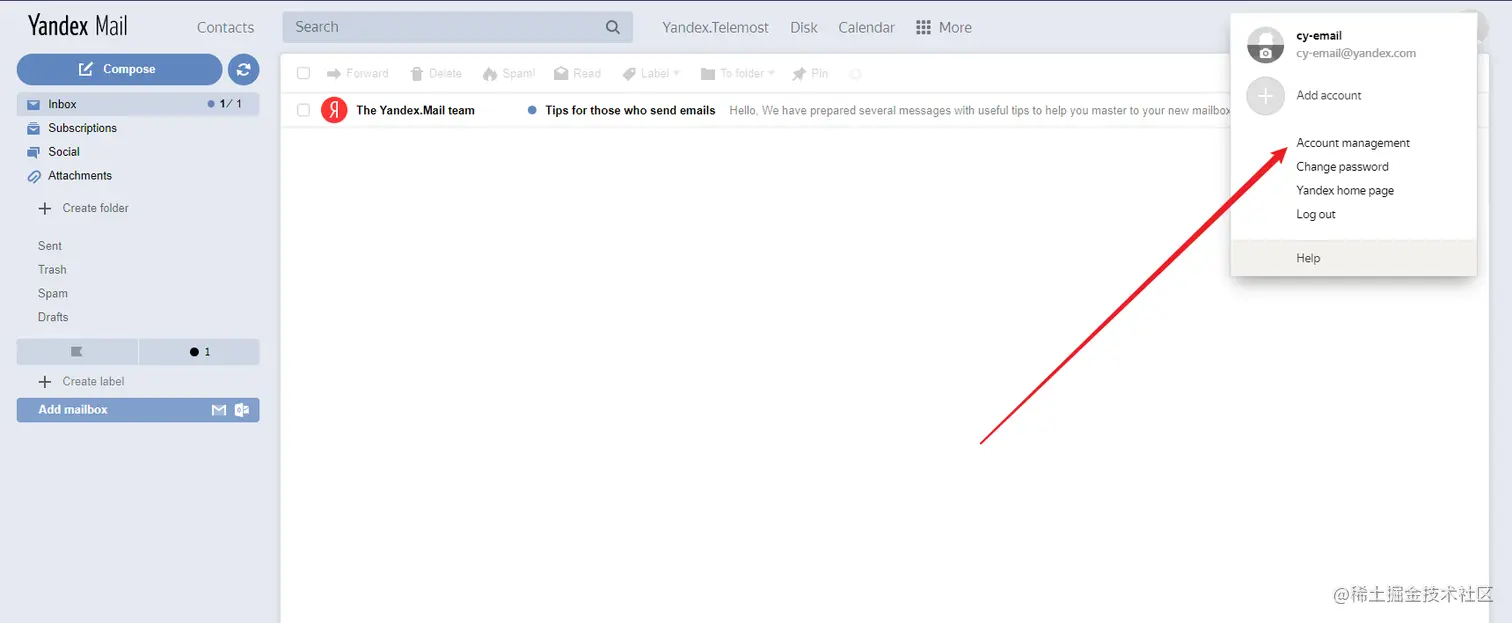The image size is (1512, 623).
Task: Filter by flagged messages icon
Action: pyautogui.click(x=77, y=352)
